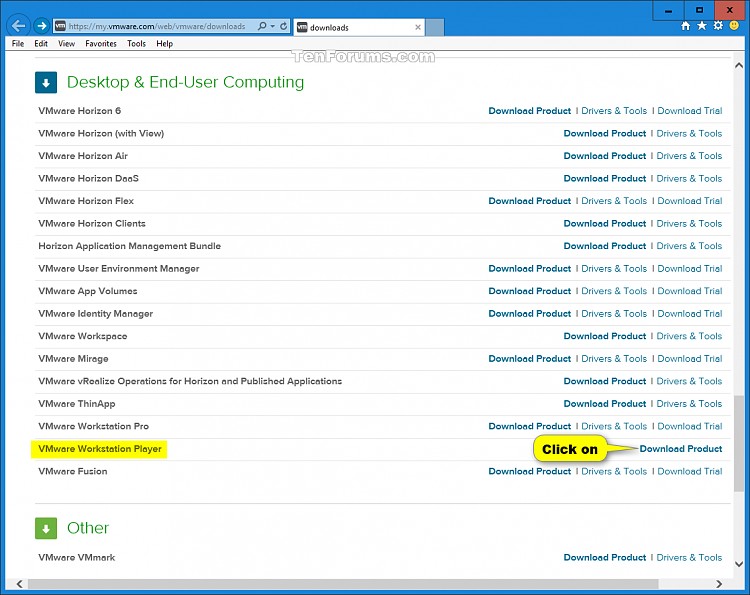Viewport: 750px width, 595px height.
Task: Click Download Product for VMware Horizon Clients
Action: (605, 223)
